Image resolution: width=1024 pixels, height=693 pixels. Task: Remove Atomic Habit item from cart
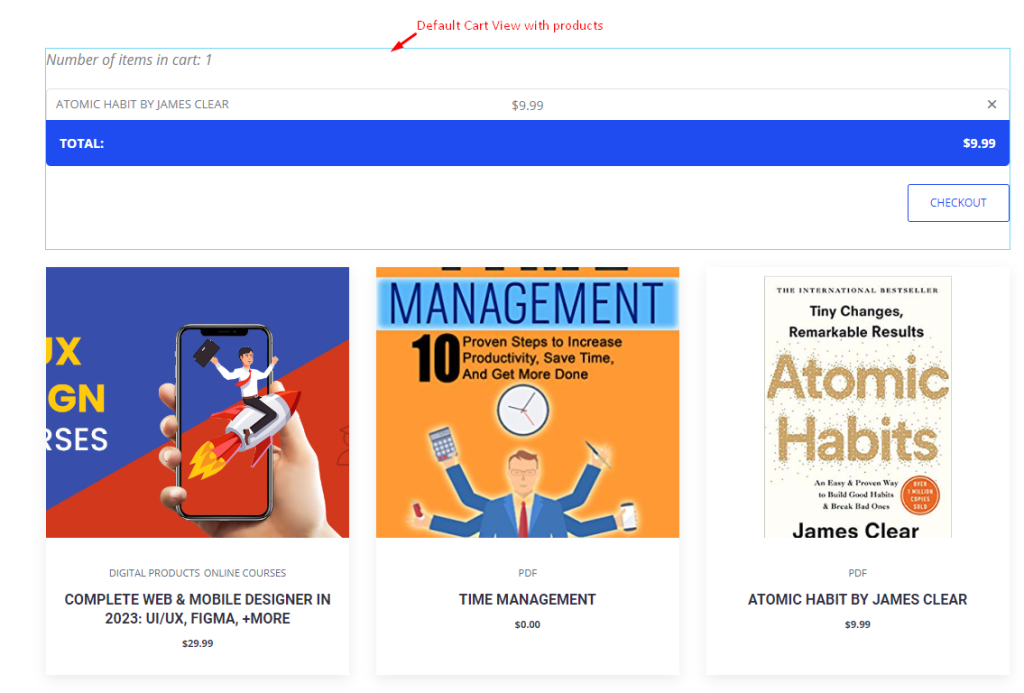991,105
